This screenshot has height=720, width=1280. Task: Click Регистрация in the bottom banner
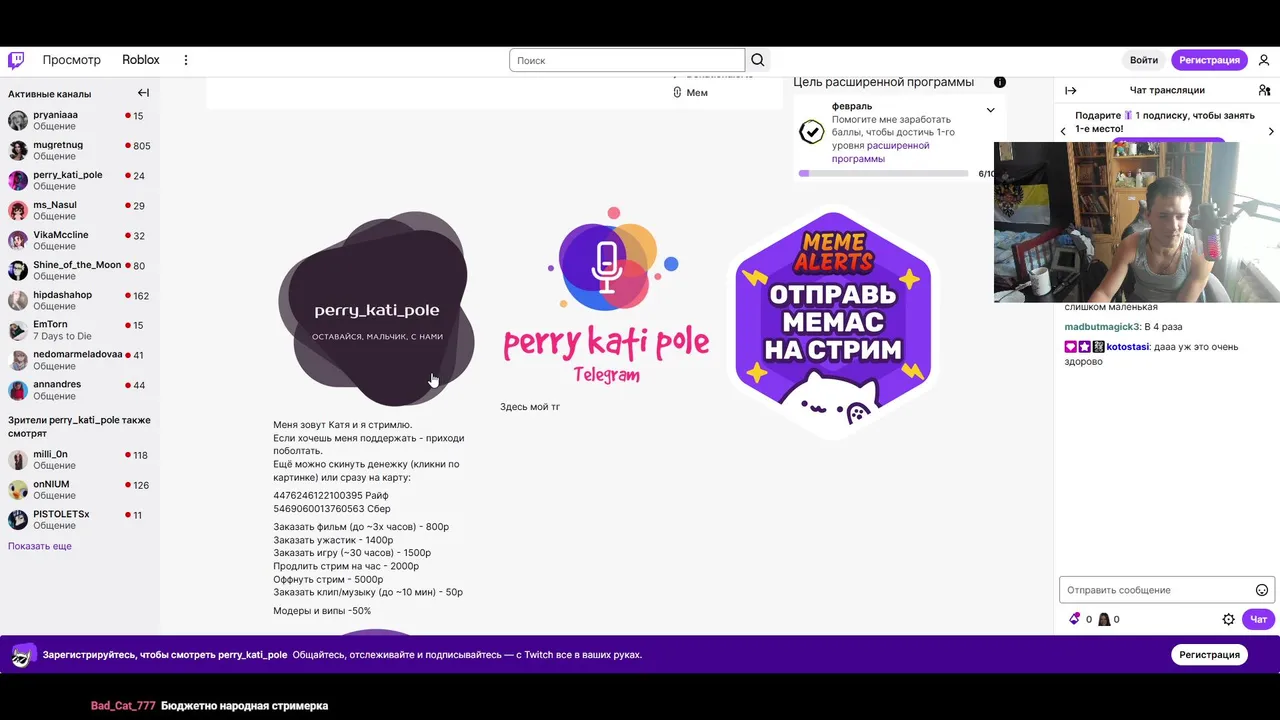tap(1209, 655)
